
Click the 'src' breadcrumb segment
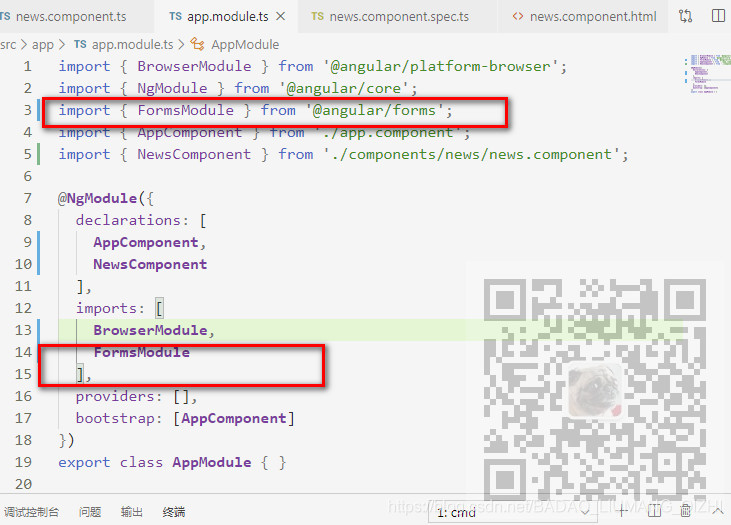8,45
